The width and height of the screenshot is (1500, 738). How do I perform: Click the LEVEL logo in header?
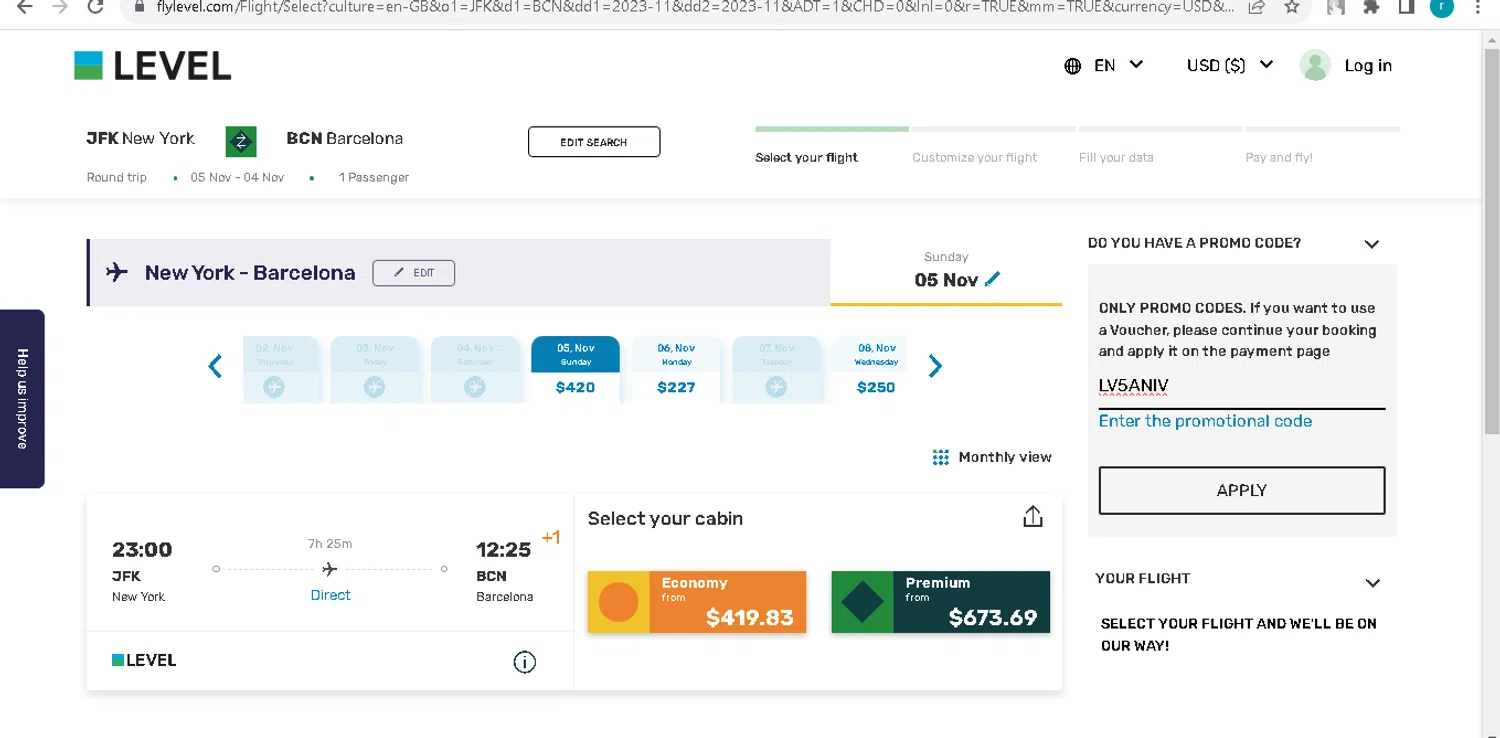(x=152, y=66)
